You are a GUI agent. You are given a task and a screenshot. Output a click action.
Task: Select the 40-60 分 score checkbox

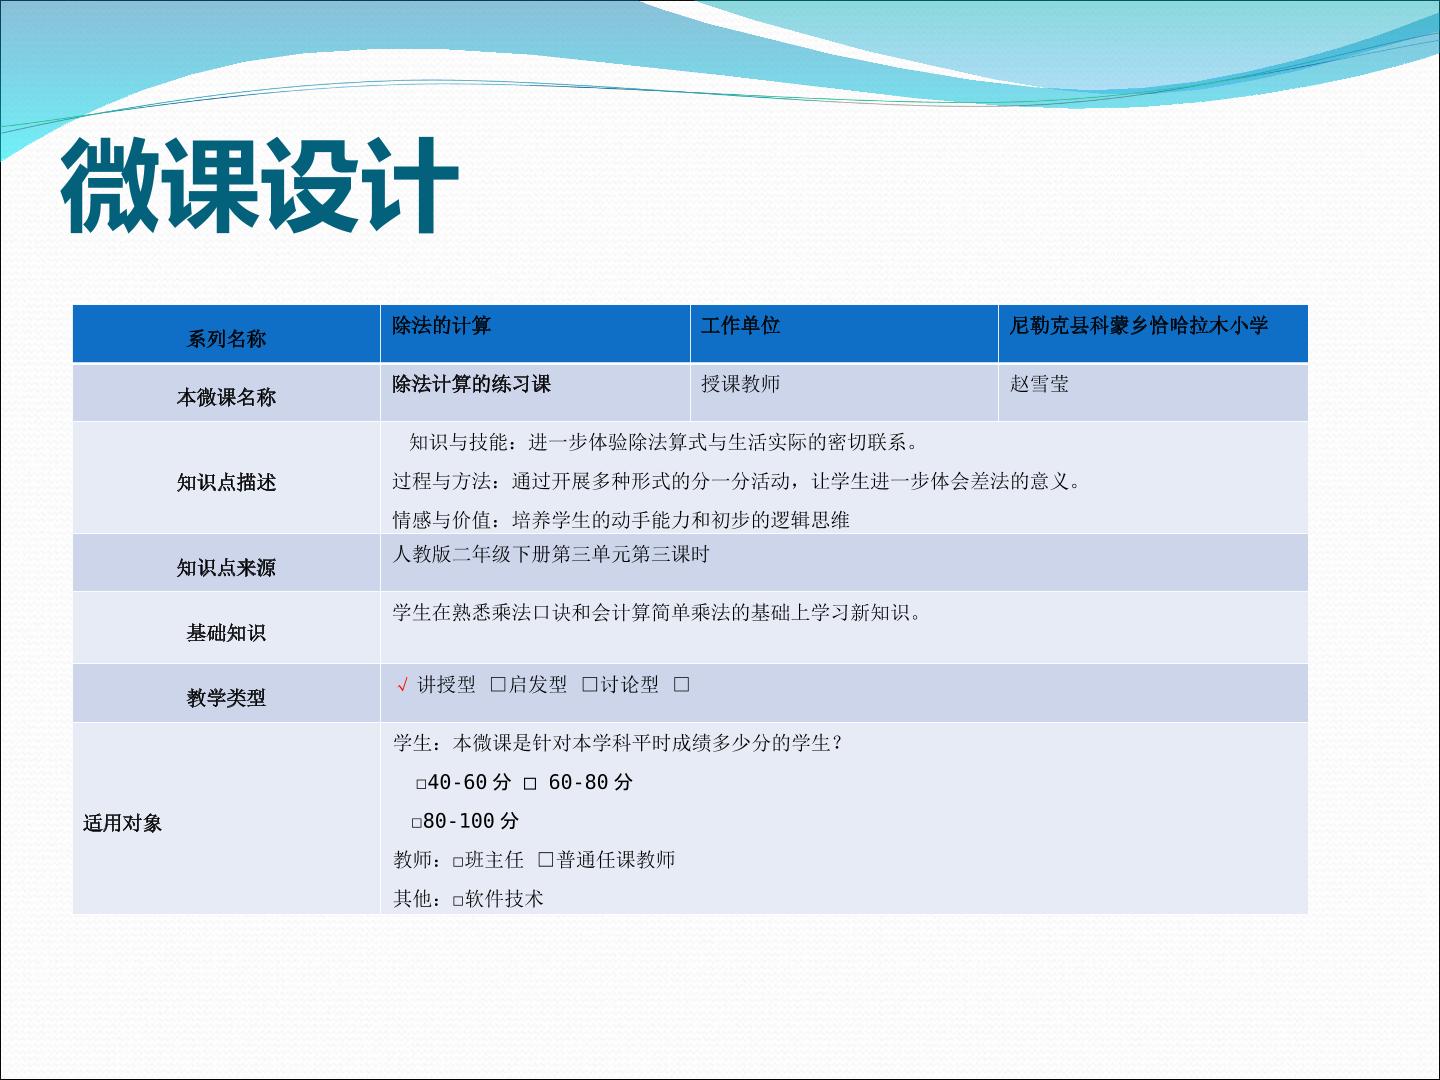click(422, 784)
